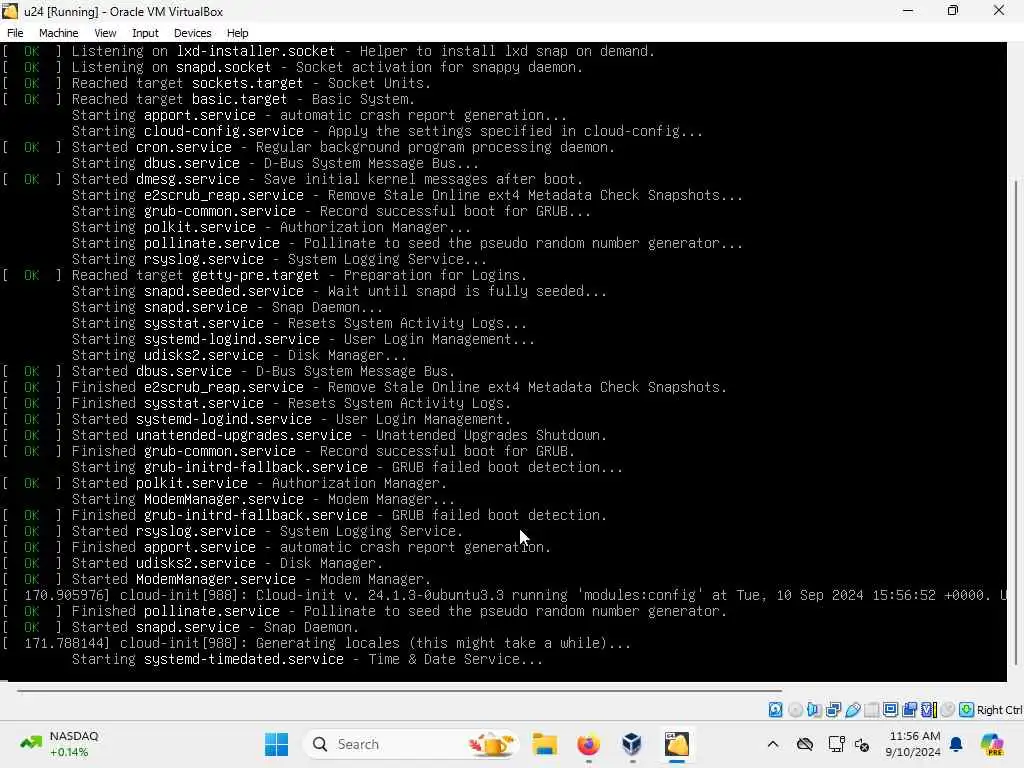Viewport: 1024px width, 768px height.
Task: Click 'Starting systemd-timedated.service' line
Action: click(307, 659)
